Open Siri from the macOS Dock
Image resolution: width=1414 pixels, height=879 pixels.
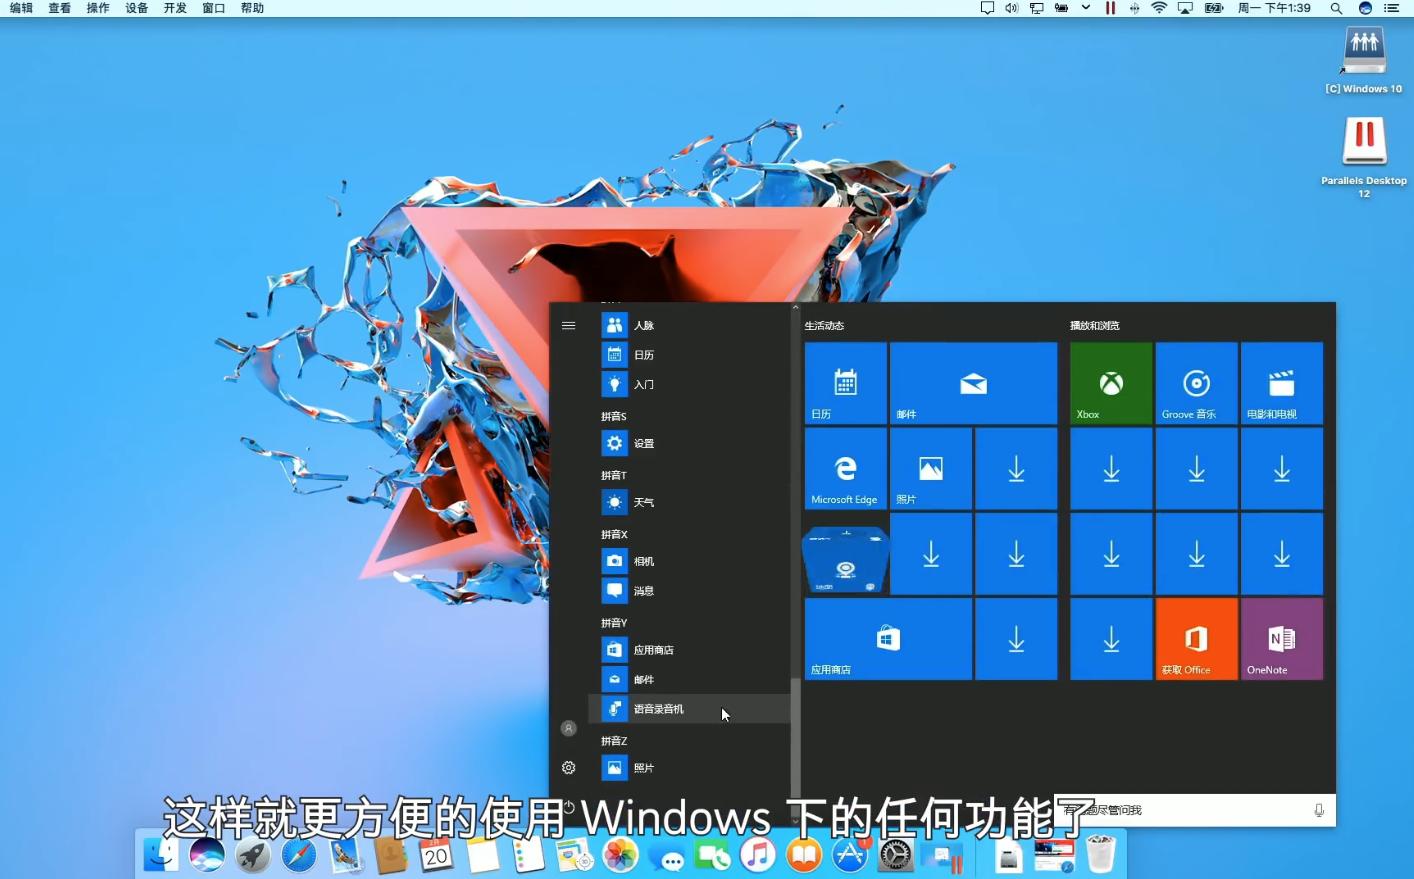207,856
